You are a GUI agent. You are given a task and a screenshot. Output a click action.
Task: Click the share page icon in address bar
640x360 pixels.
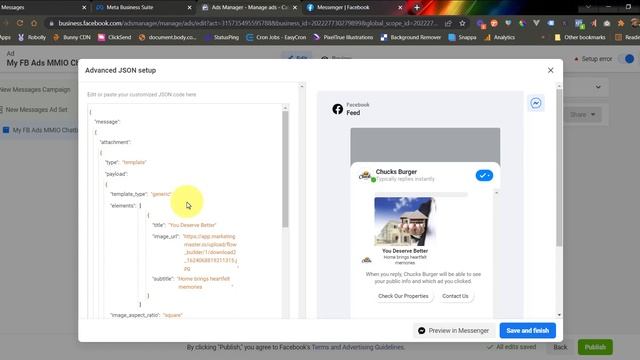448,23
